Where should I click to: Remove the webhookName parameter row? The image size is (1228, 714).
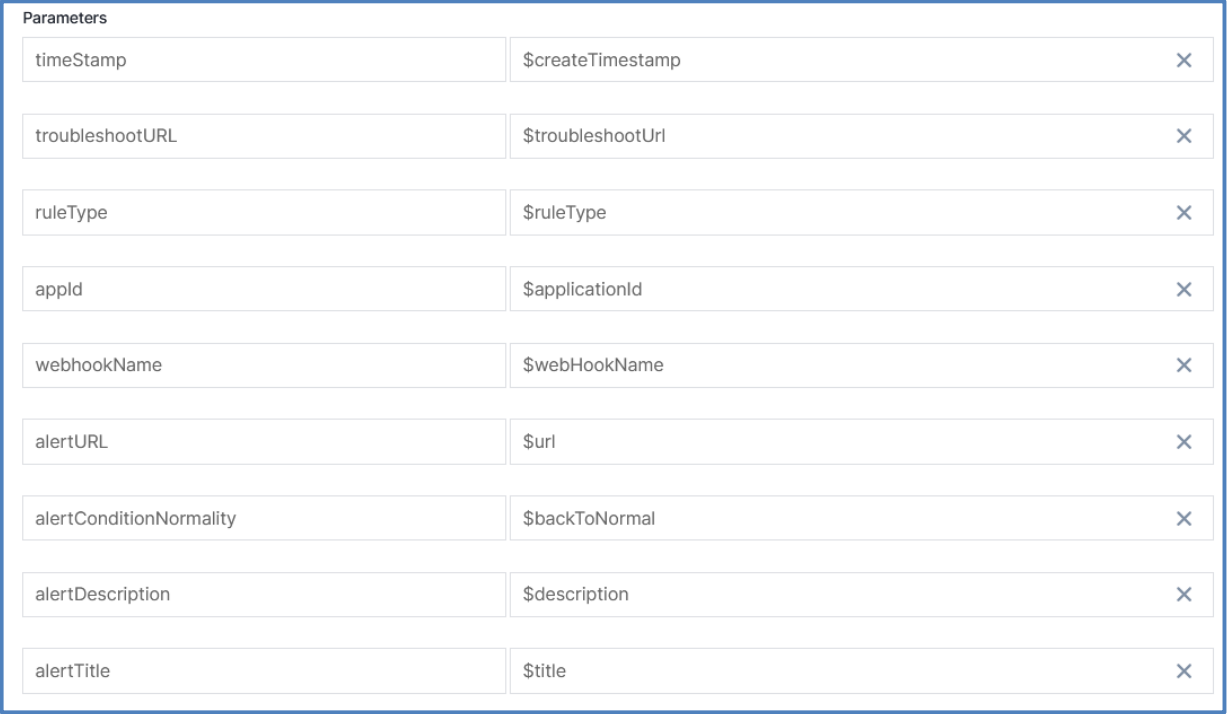pos(1184,365)
